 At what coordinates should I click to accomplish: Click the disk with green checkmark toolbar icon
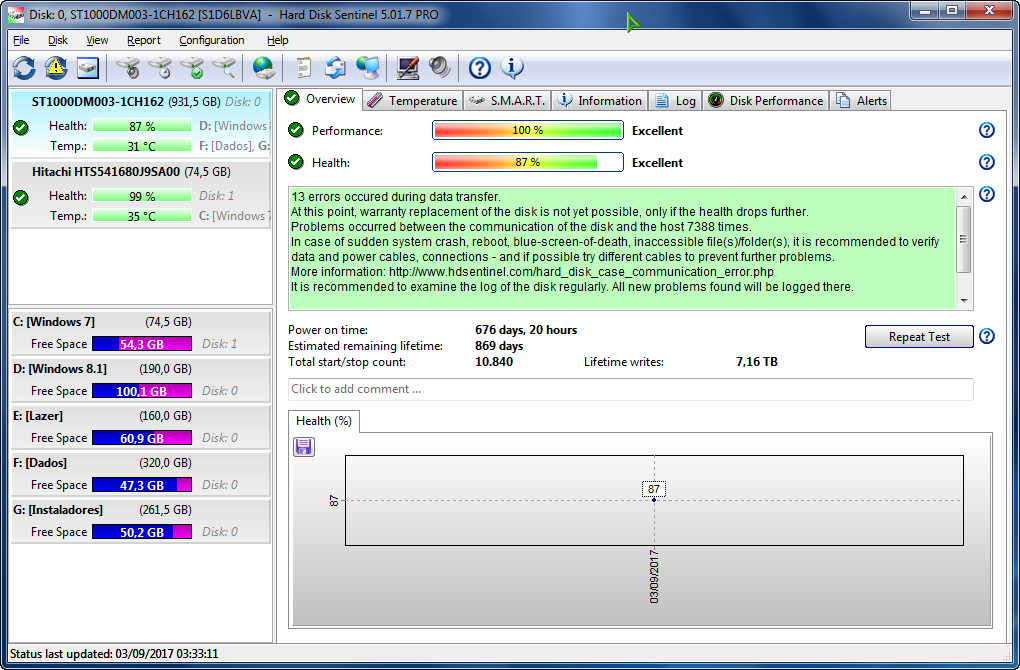coord(193,68)
